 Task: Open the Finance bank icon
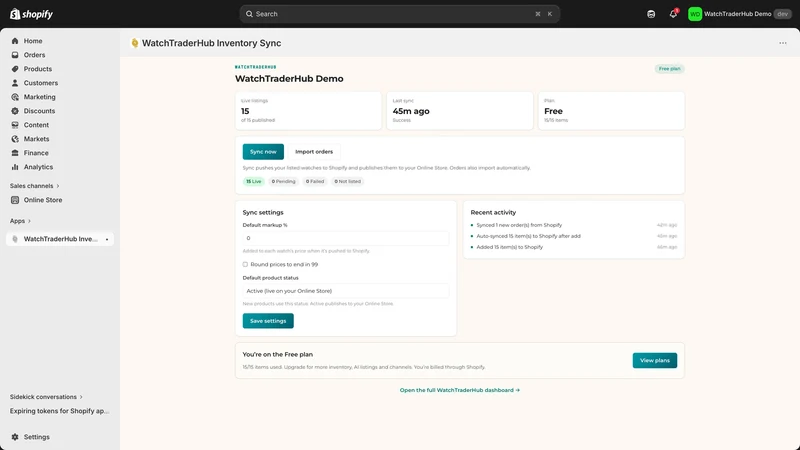coord(15,153)
